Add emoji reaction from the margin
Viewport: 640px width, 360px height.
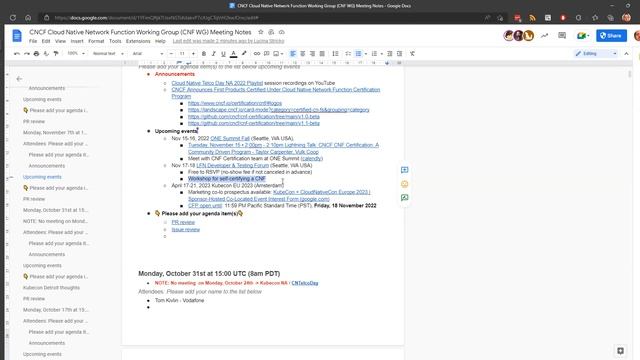tap(404, 184)
